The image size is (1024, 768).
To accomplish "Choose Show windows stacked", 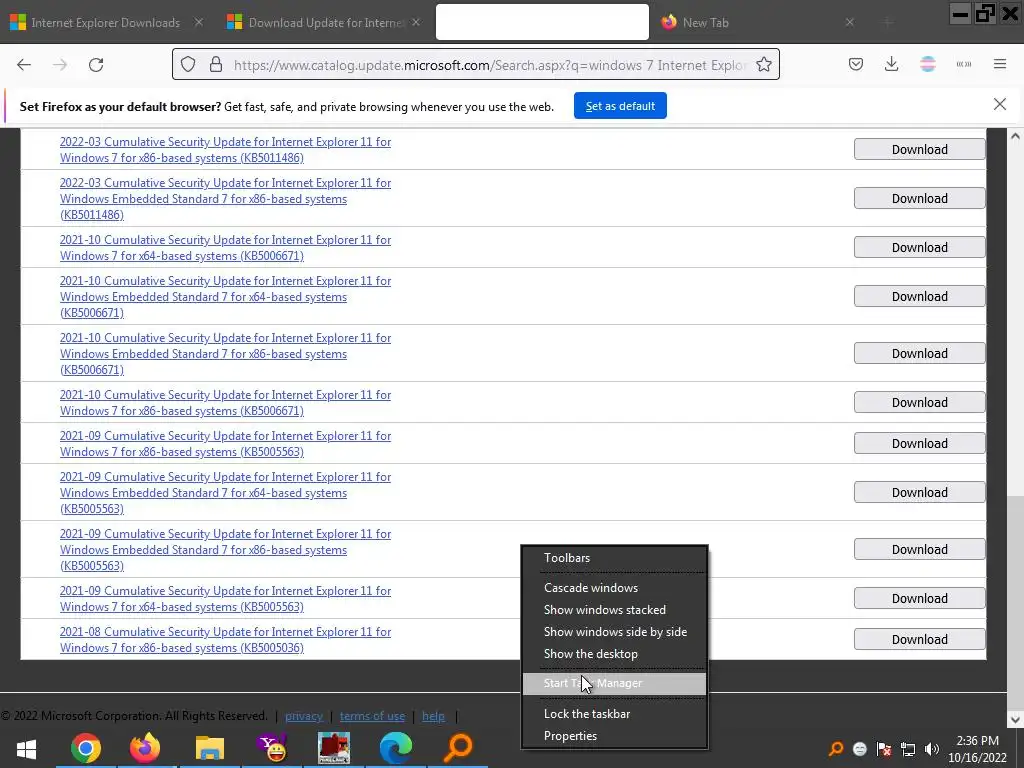I will (x=614, y=610).
